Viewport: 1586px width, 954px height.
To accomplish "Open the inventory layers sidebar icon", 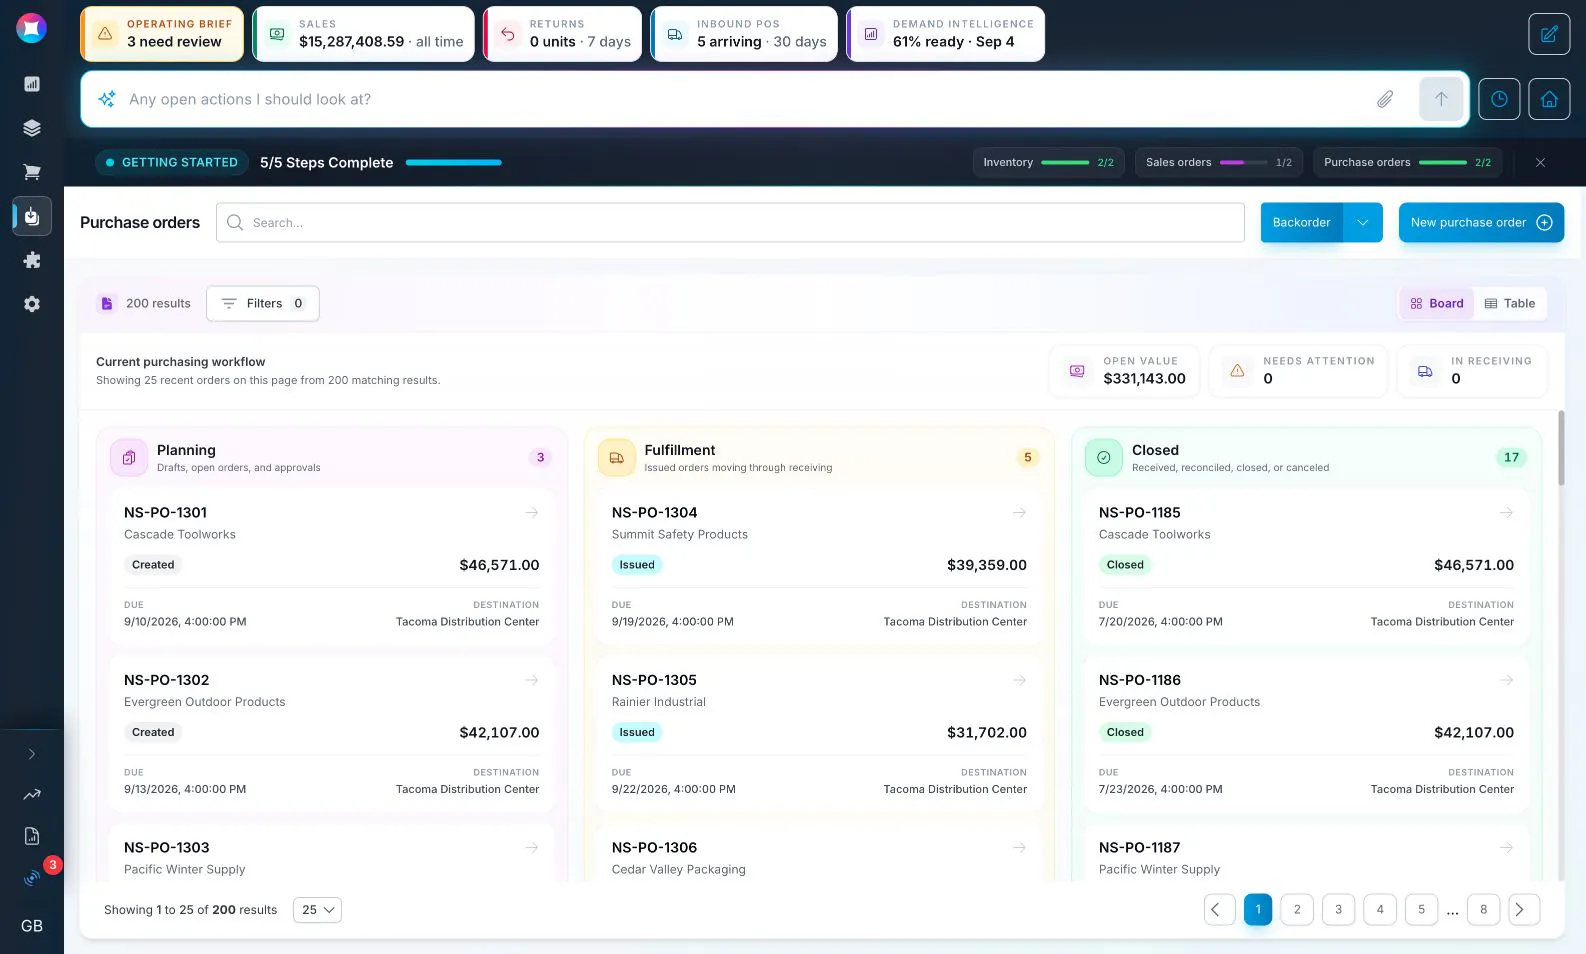I will tap(32, 128).
